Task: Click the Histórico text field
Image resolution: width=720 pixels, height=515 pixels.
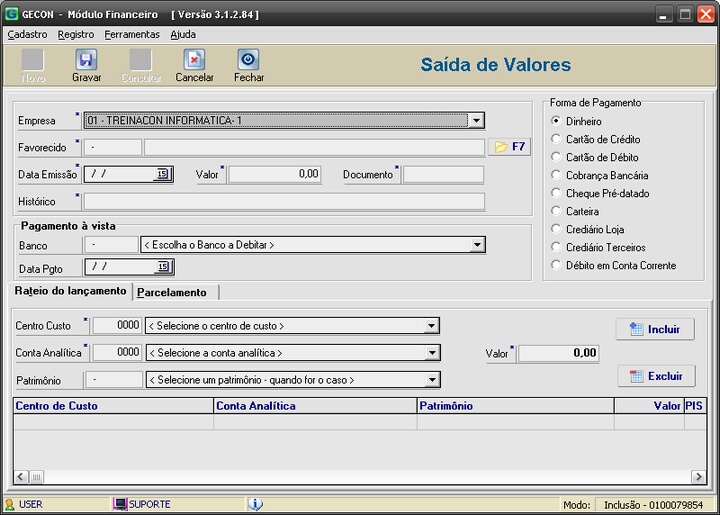Action: tap(284, 202)
